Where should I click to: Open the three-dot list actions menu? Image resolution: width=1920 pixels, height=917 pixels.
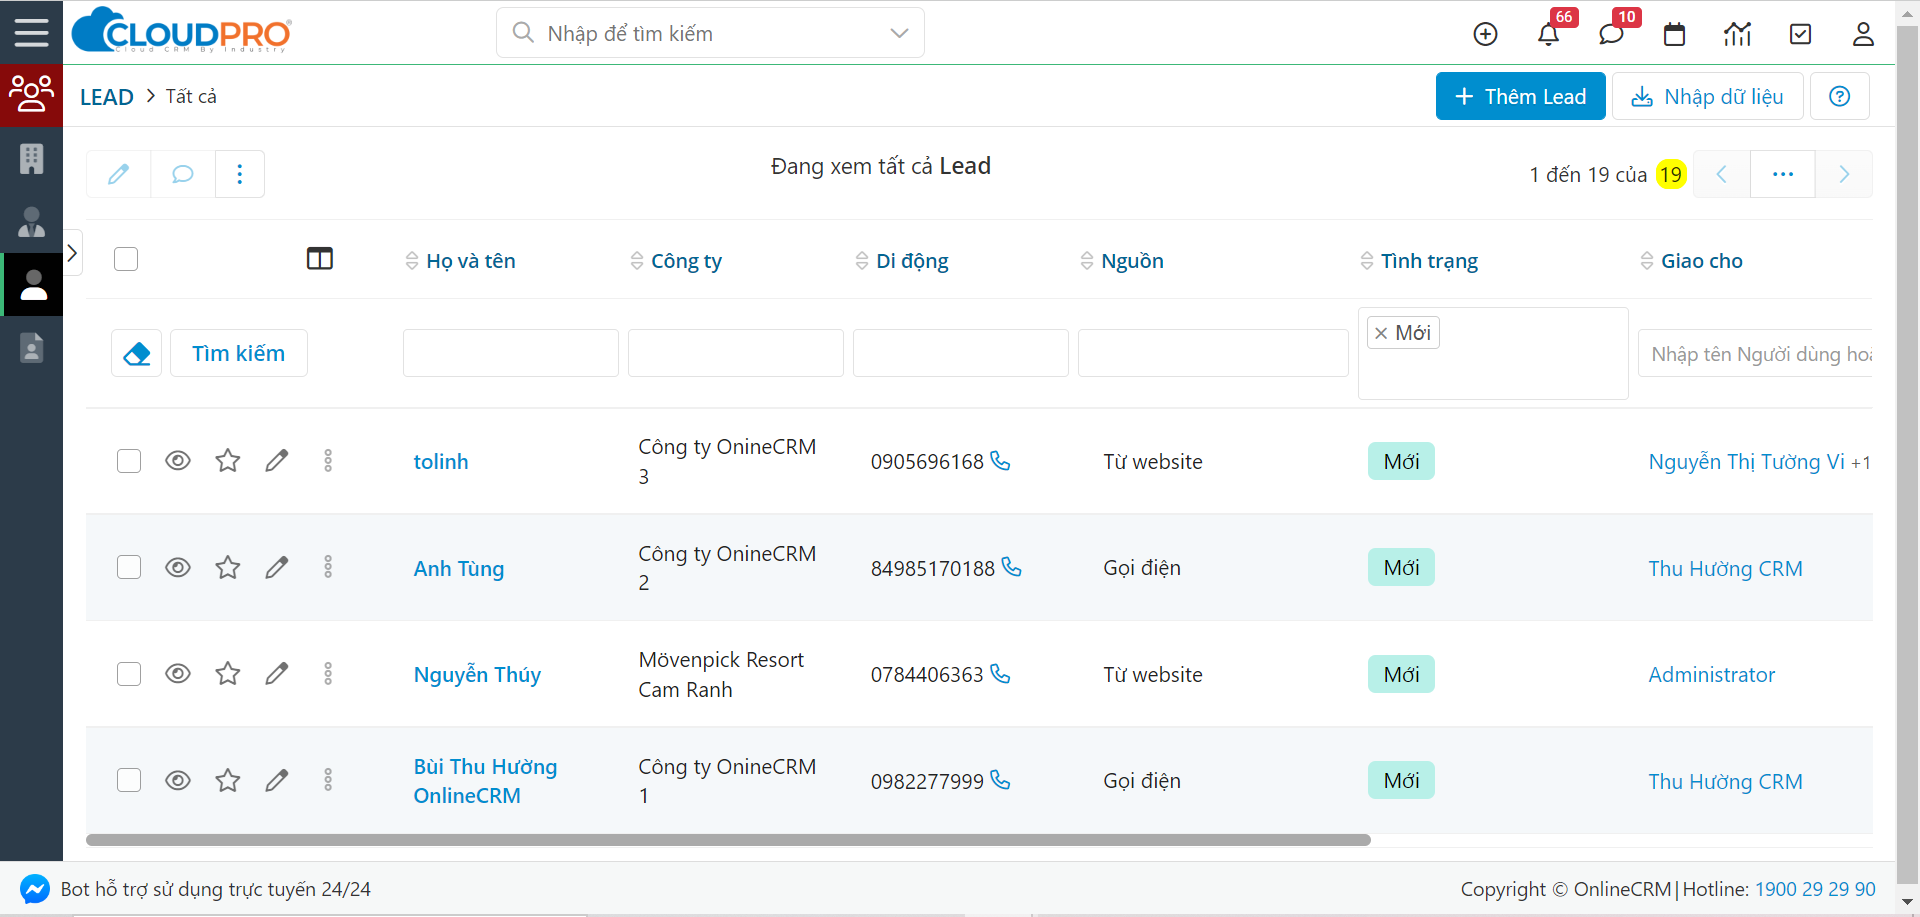pyautogui.click(x=240, y=174)
